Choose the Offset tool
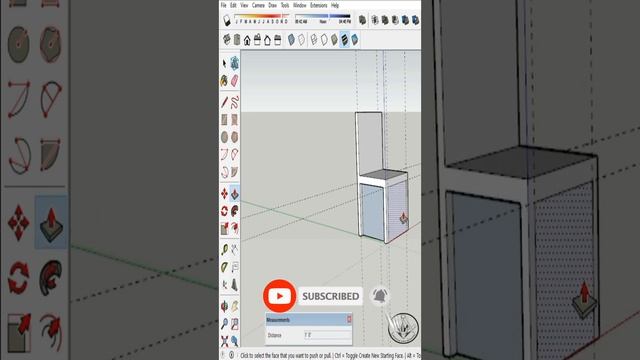The width and height of the screenshot is (640, 360). tap(235, 228)
